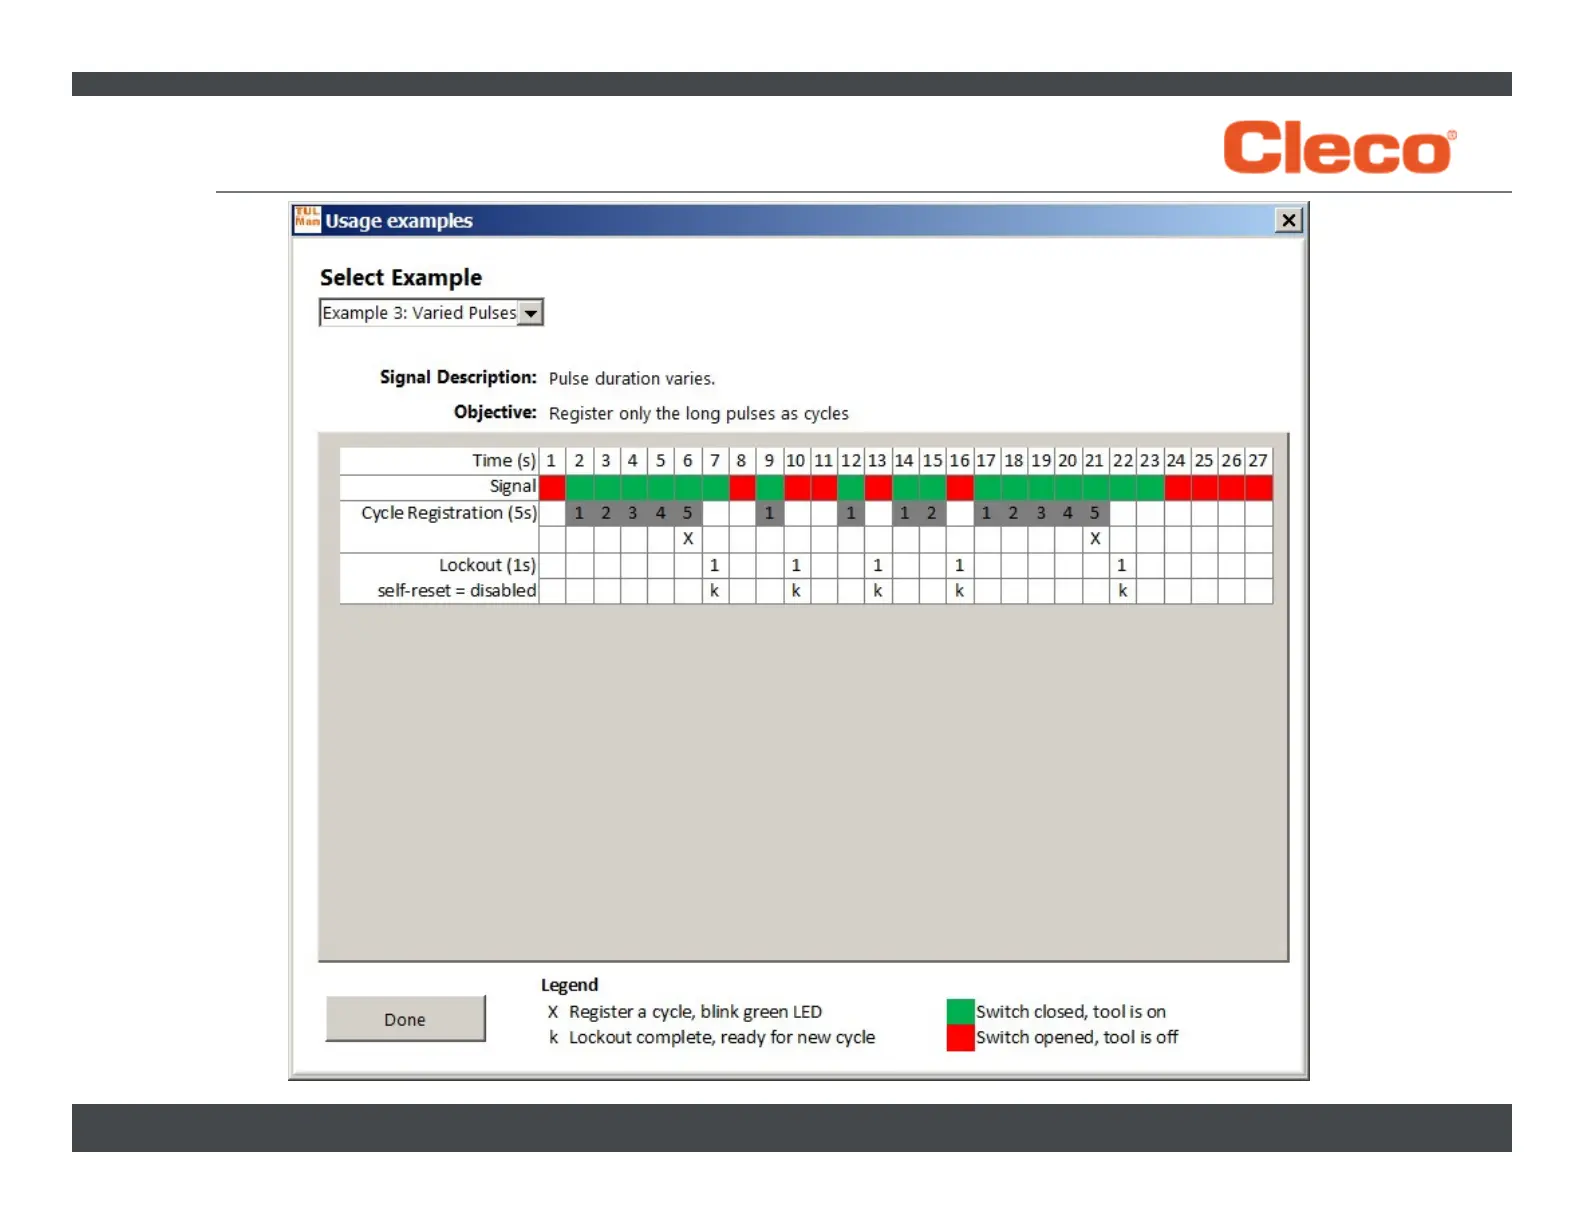Click the red Signal cell at time 1
1584x1224 pixels.
(x=552, y=487)
